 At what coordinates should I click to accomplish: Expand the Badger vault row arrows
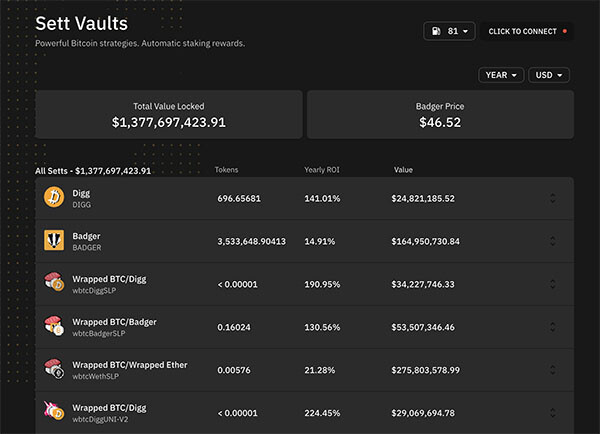coord(553,241)
